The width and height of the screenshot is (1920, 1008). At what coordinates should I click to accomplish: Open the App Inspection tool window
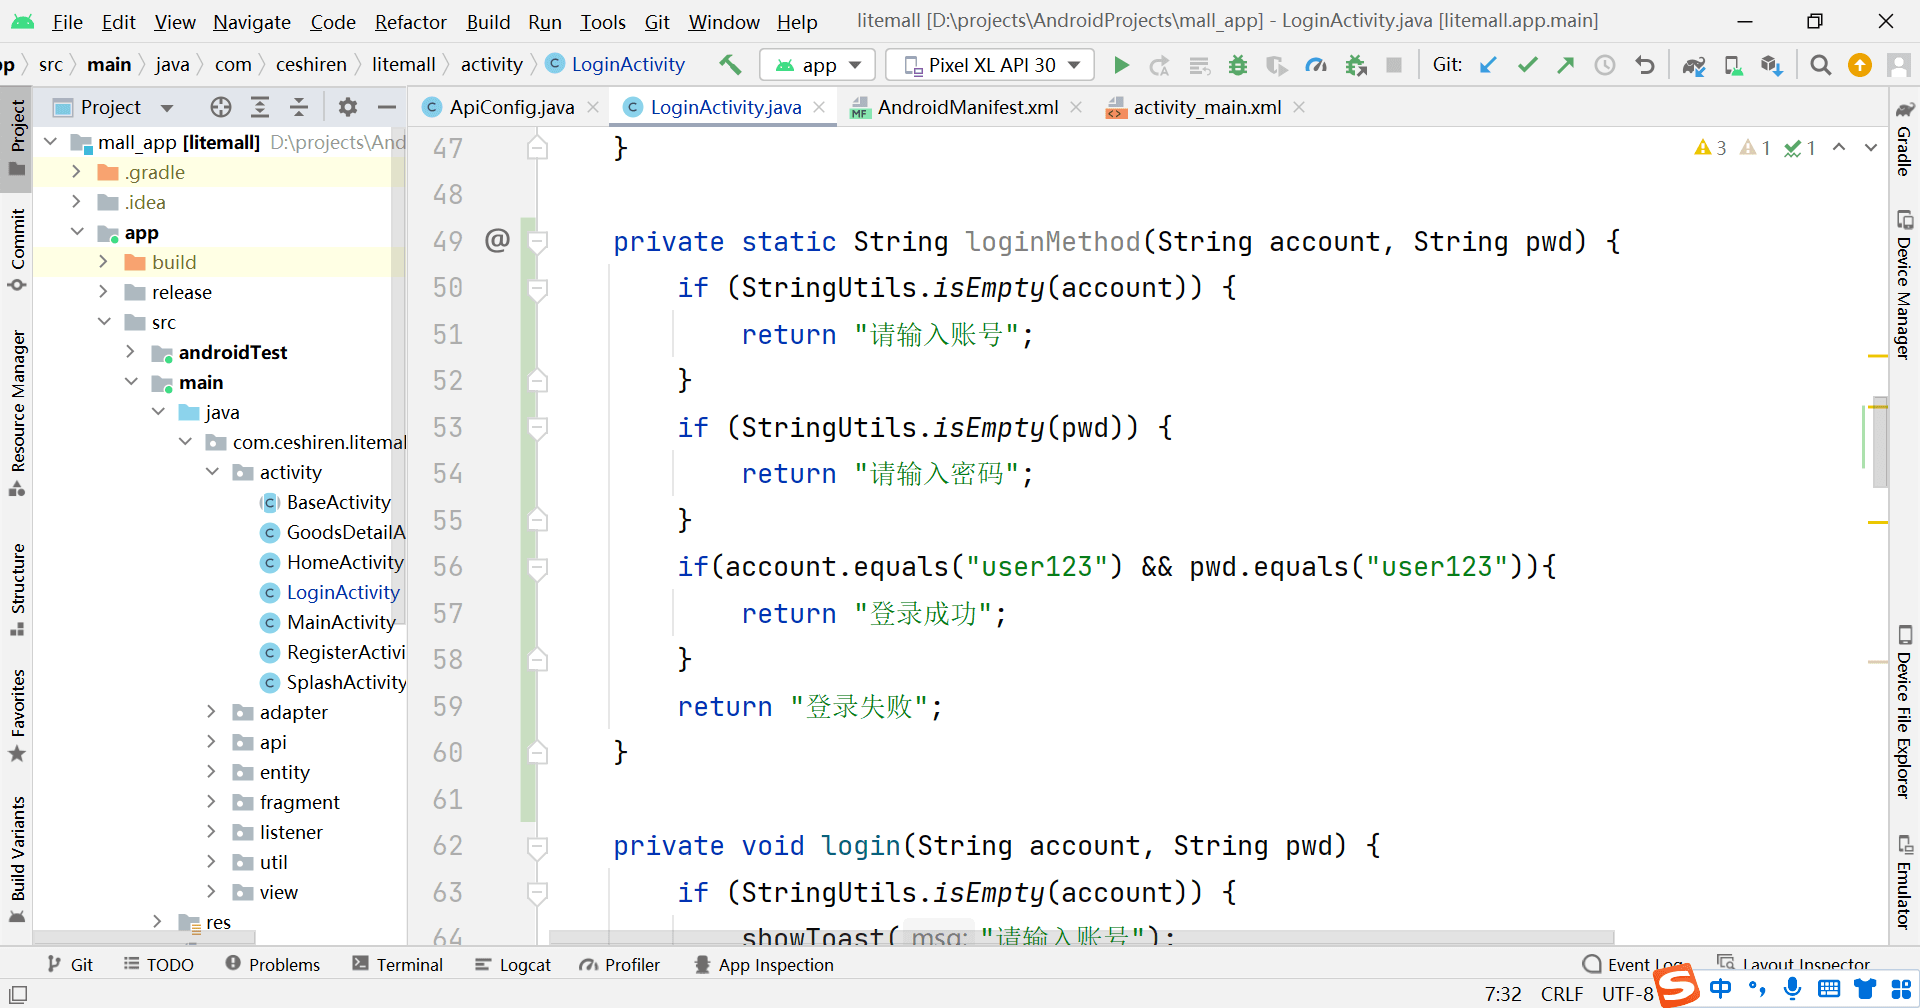tap(764, 964)
